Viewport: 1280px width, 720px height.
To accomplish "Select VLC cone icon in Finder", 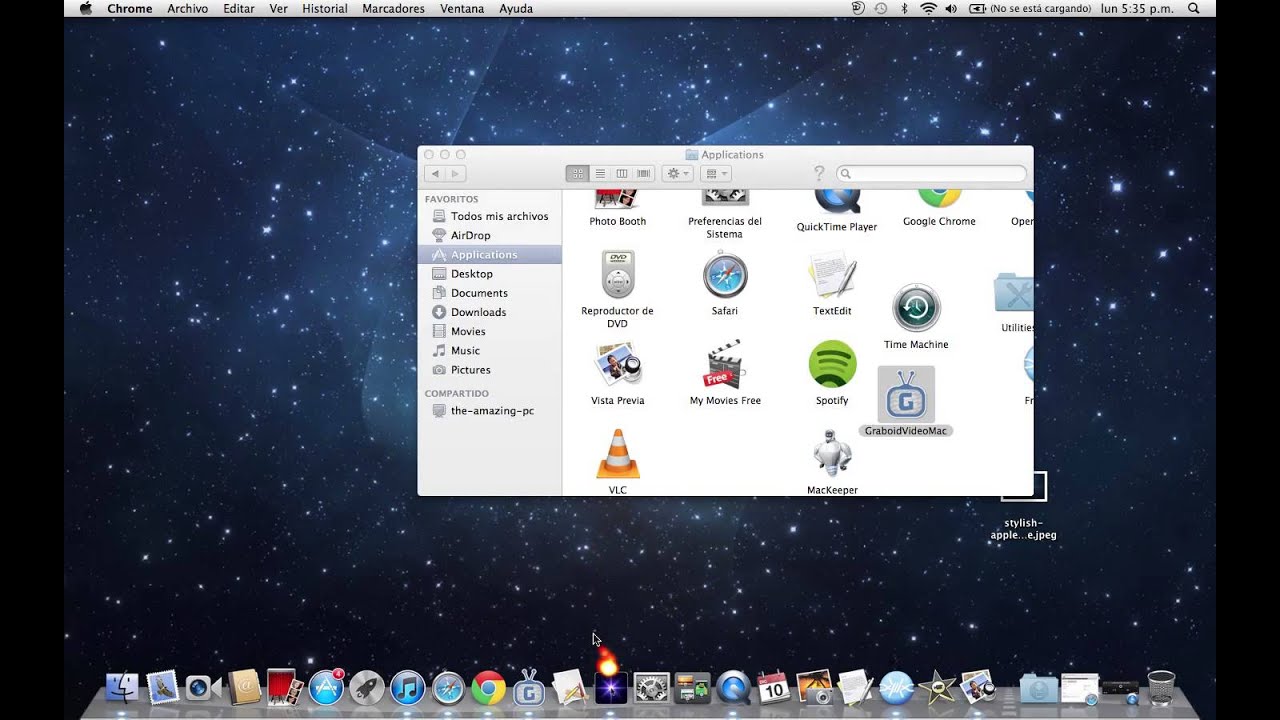I will tap(617, 455).
